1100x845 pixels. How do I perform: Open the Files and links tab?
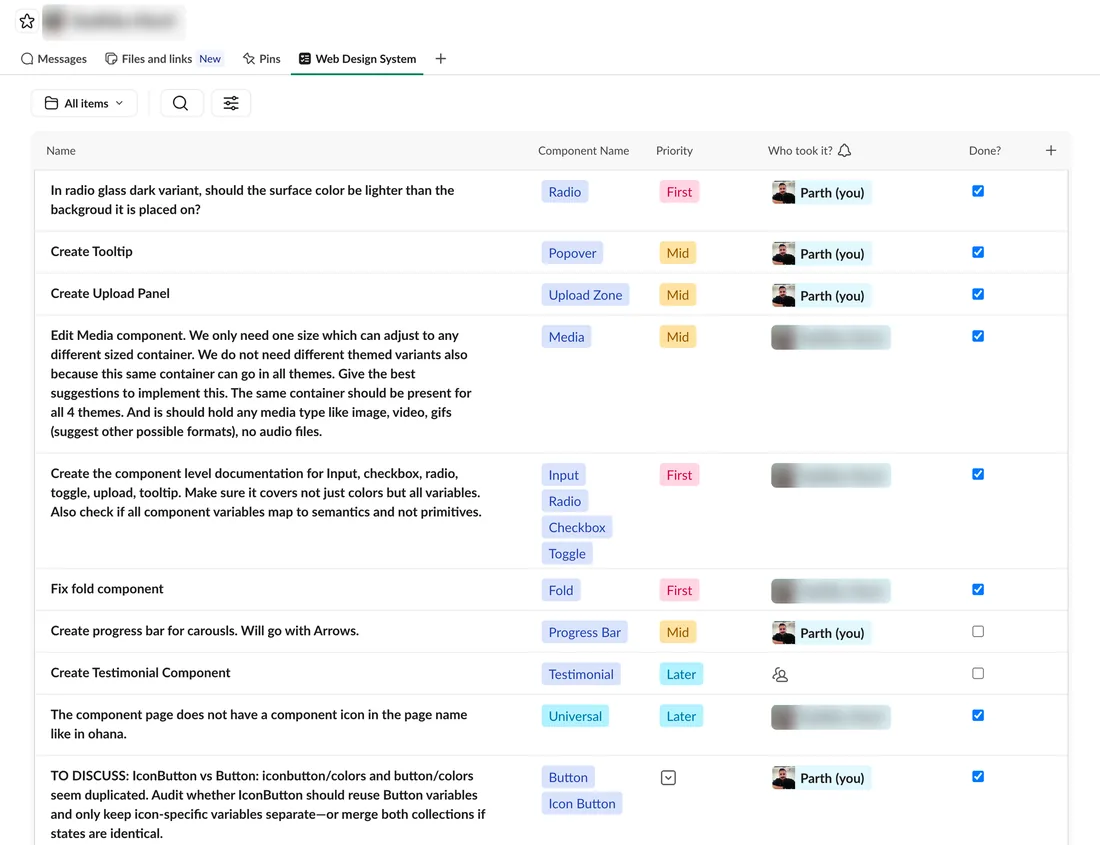click(x=163, y=59)
